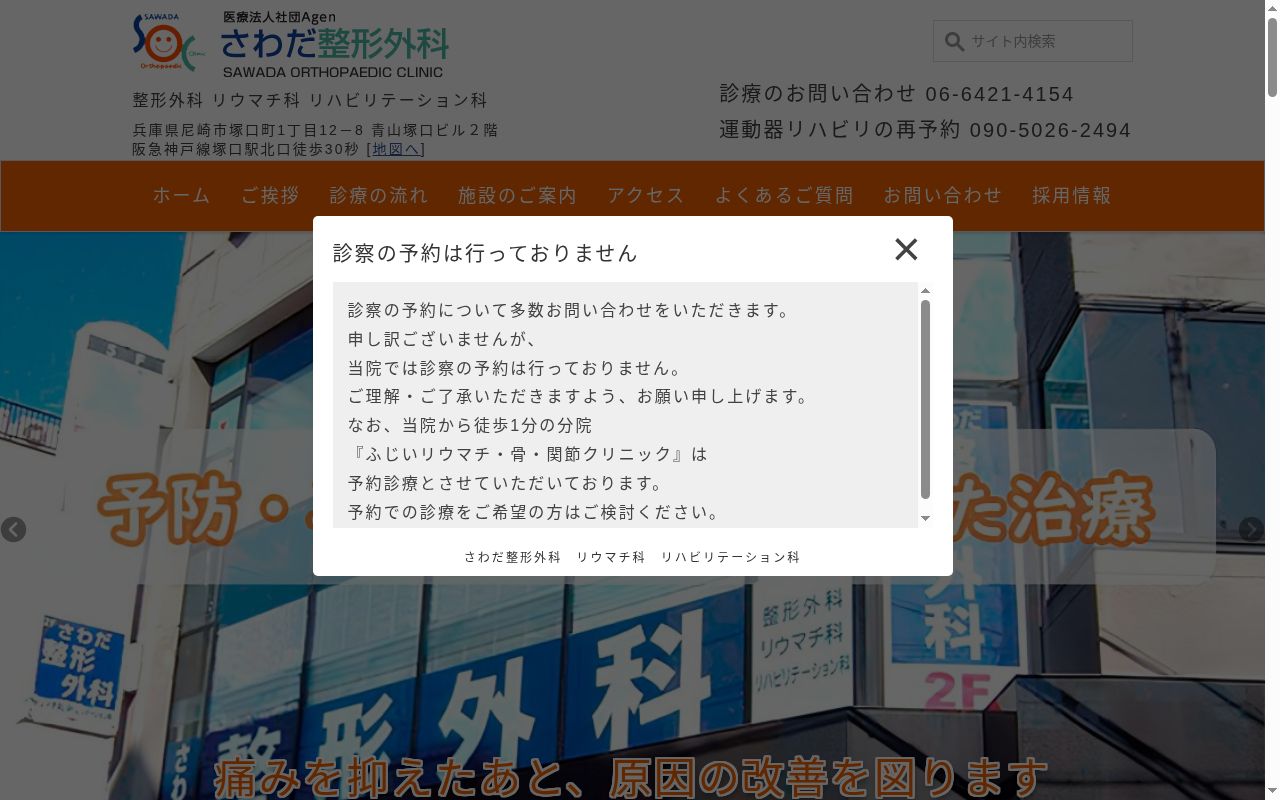Click the popup text scrollbar thumb
The height and width of the screenshot is (800, 1280).
925,399
